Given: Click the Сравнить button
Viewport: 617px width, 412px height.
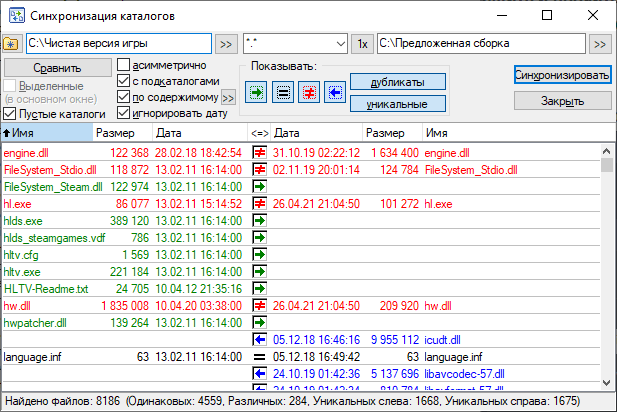Looking at the screenshot, I should click(x=57, y=68).
